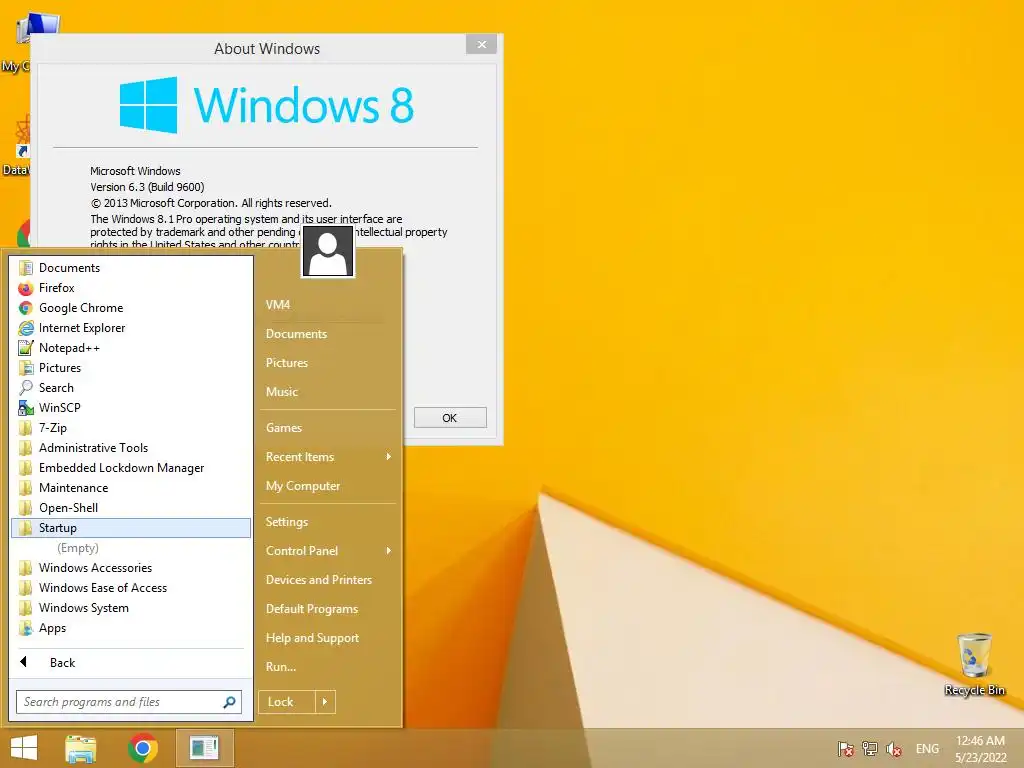Open Devices and Printers
The image size is (1024, 768).
click(328, 580)
